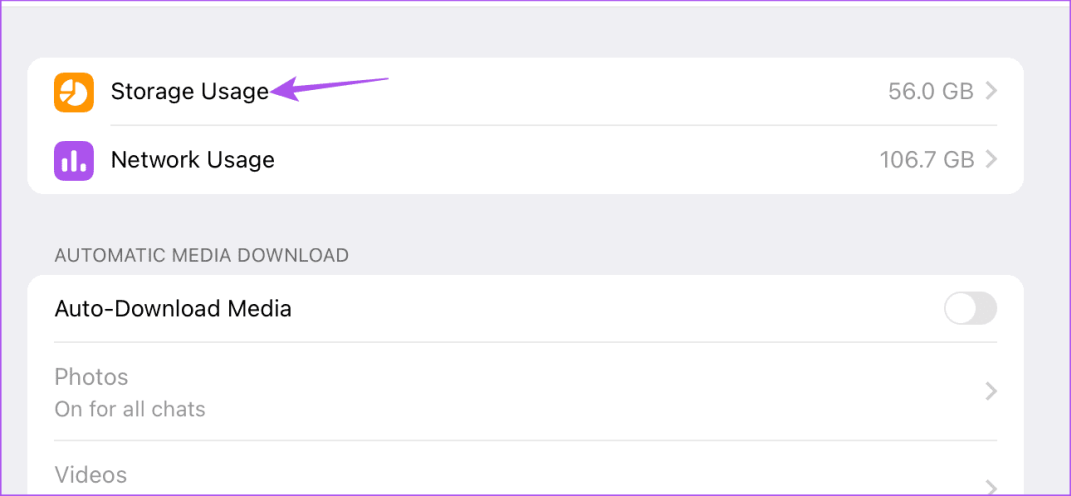Viewport: 1071px width, 496px height.
Task: Enable the Auto-Download Media switch
Action: click(970, 309)
